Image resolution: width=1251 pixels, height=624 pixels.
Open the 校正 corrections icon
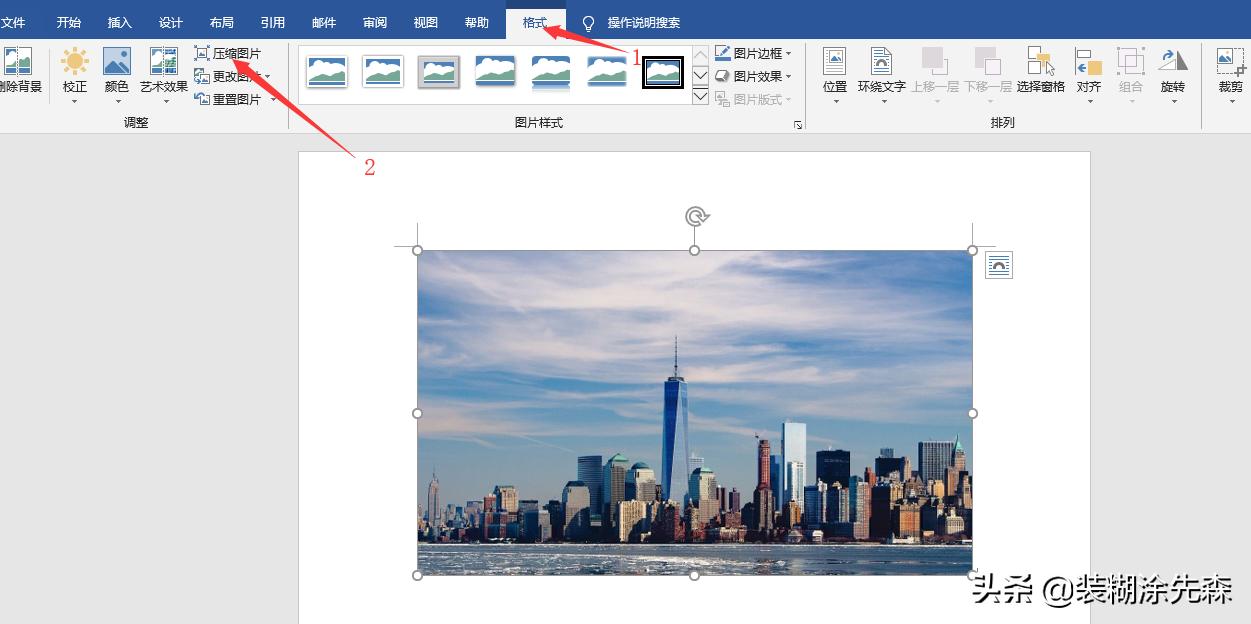pyautogui.click(x=75, y=61)
